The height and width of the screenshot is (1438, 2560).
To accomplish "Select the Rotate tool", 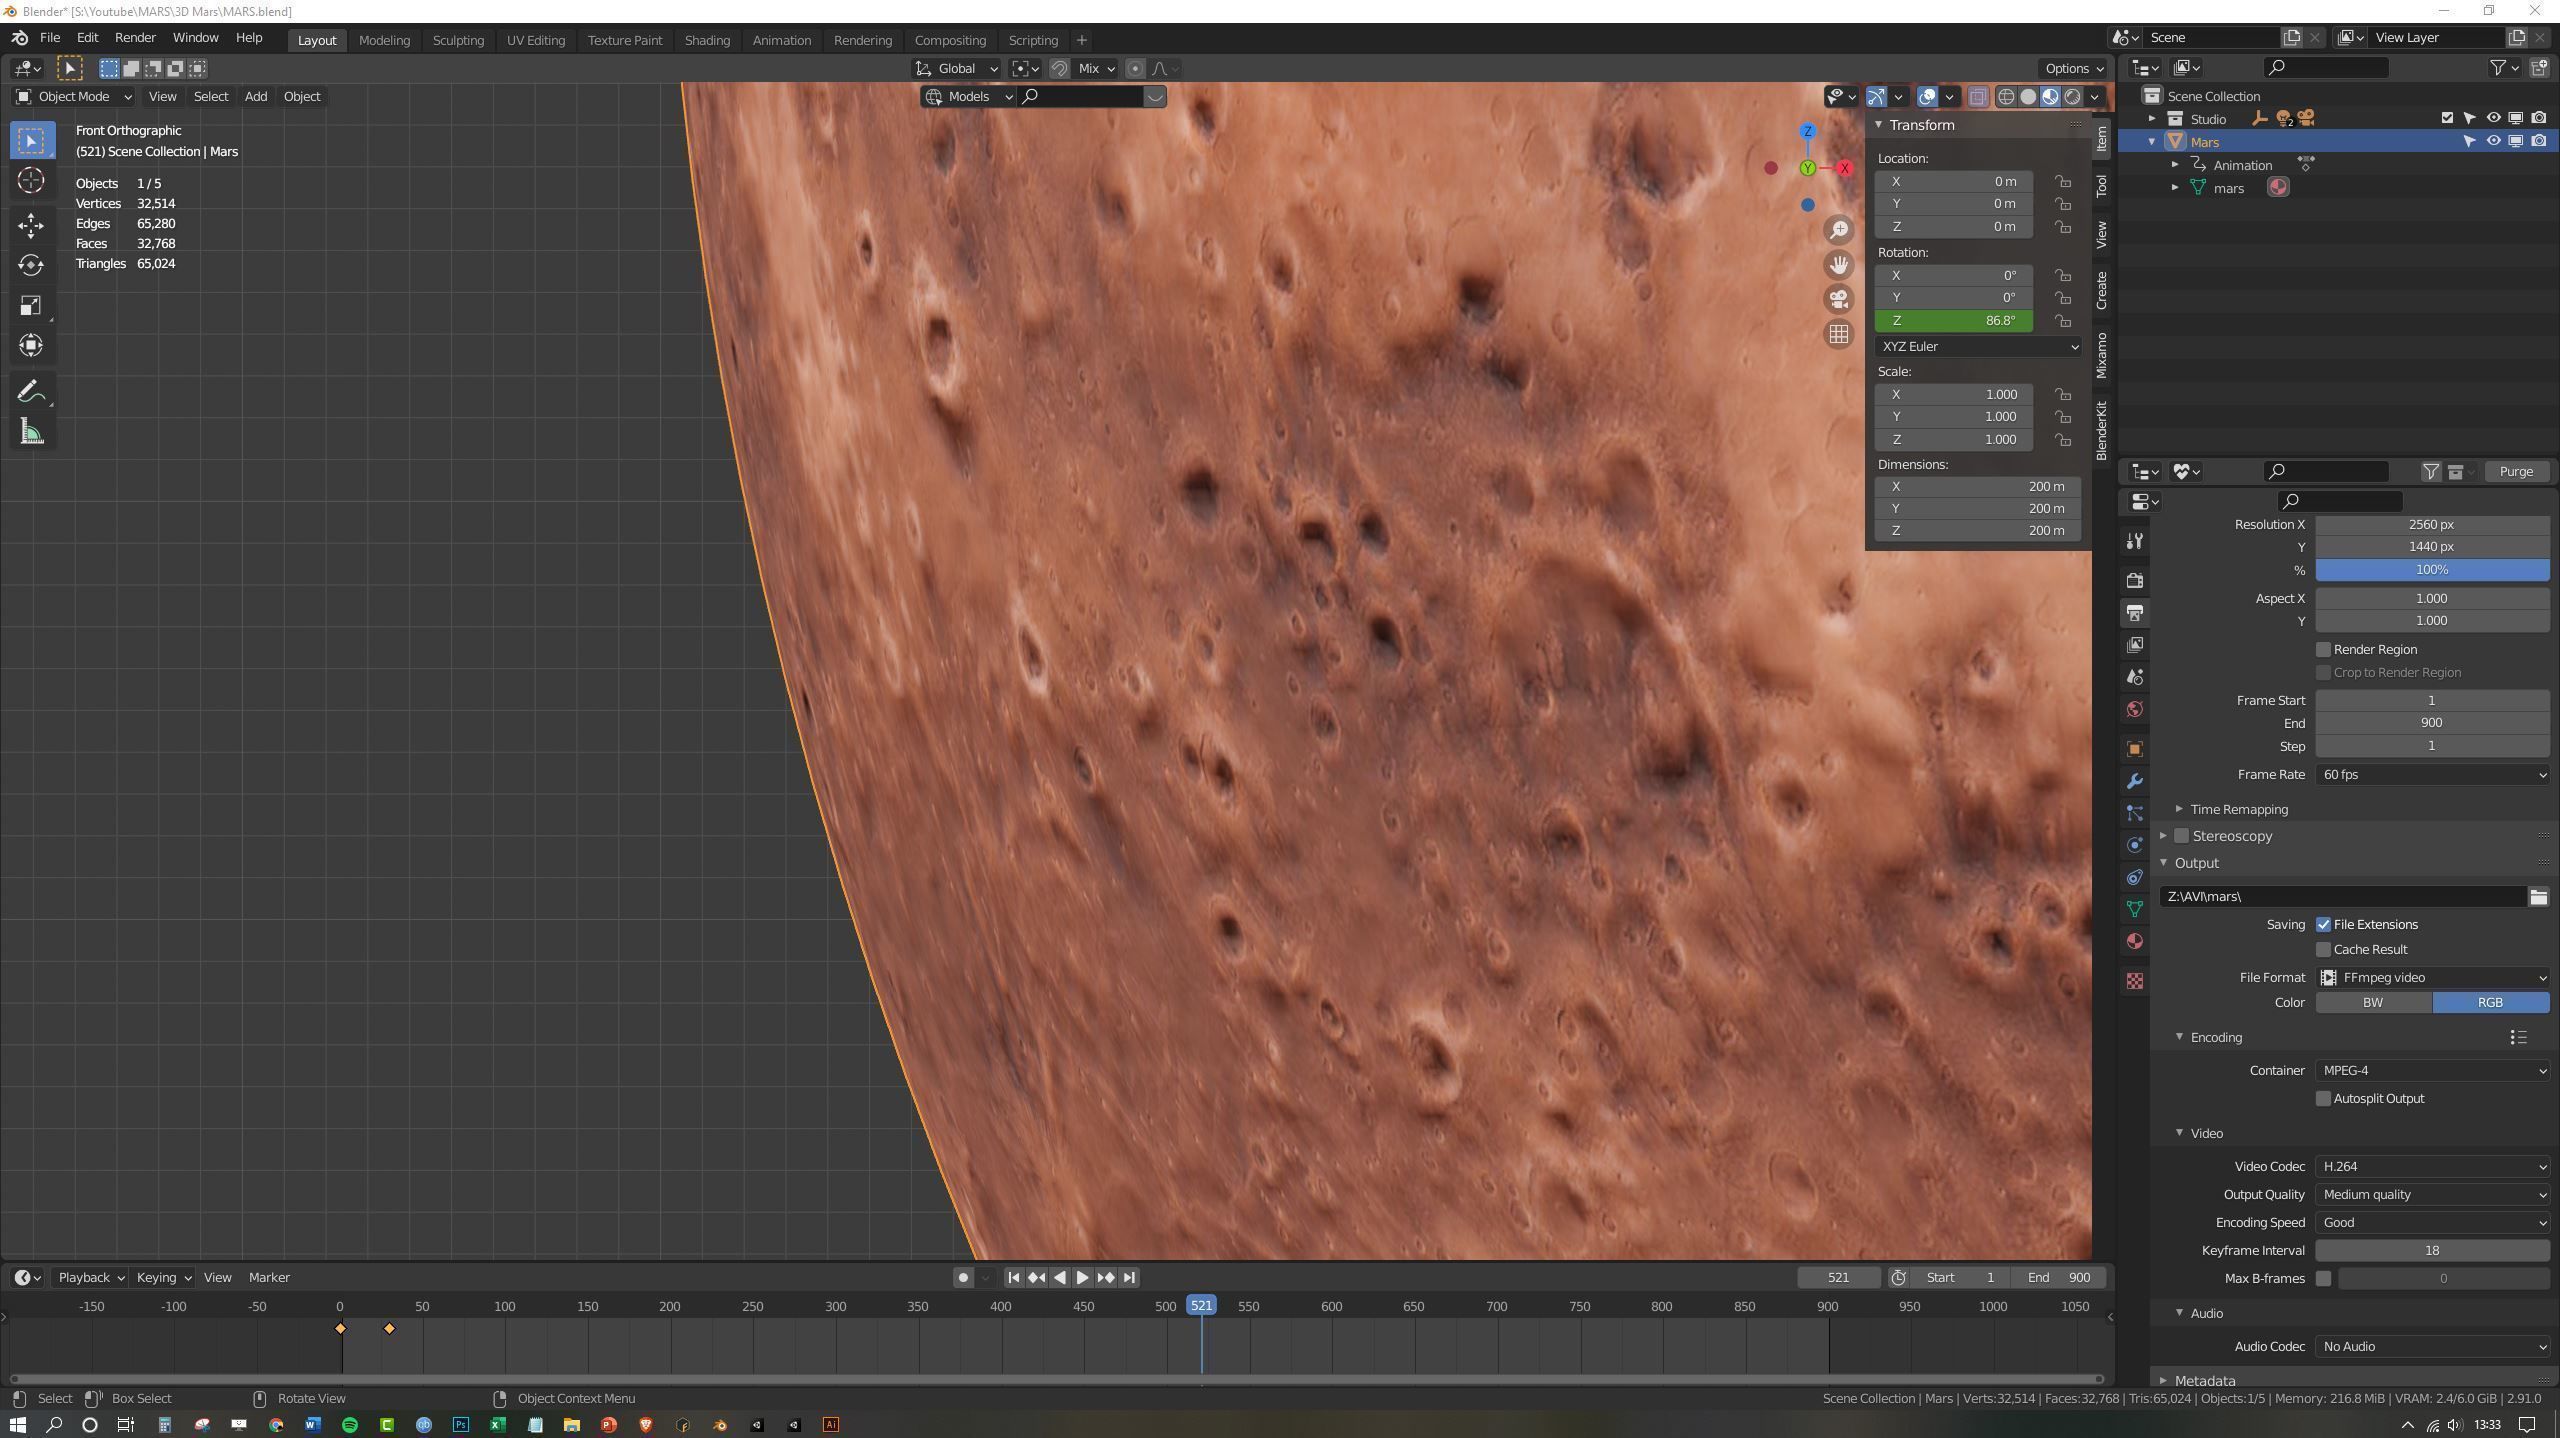I will pyautogui.click(x=31, y=265).
